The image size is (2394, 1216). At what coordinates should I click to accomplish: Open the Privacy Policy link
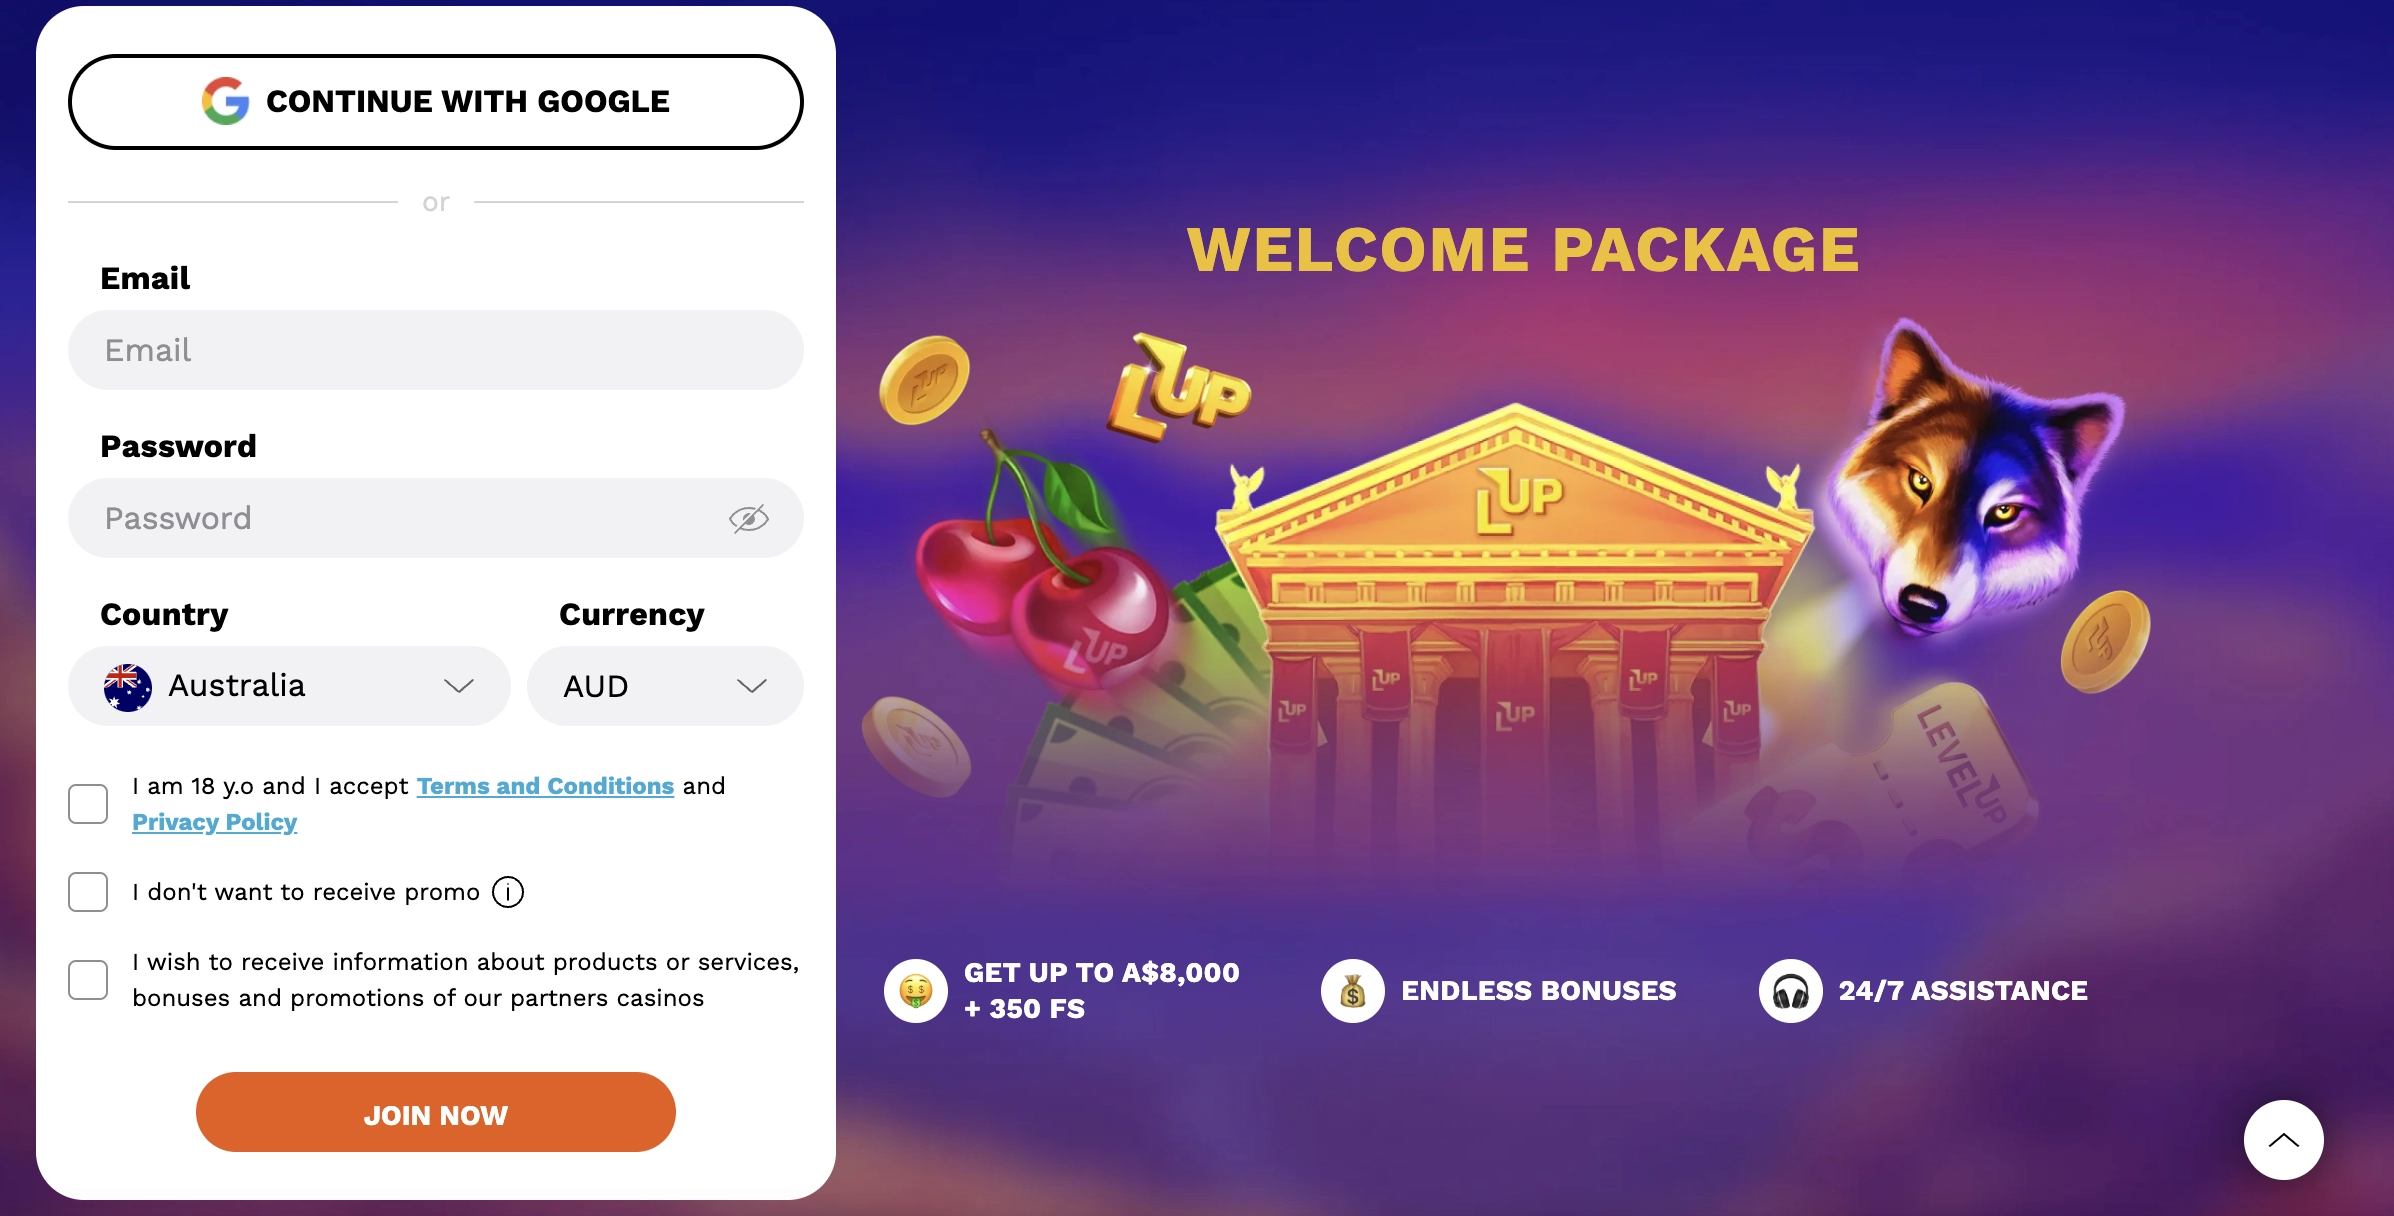tap(215, 822)
